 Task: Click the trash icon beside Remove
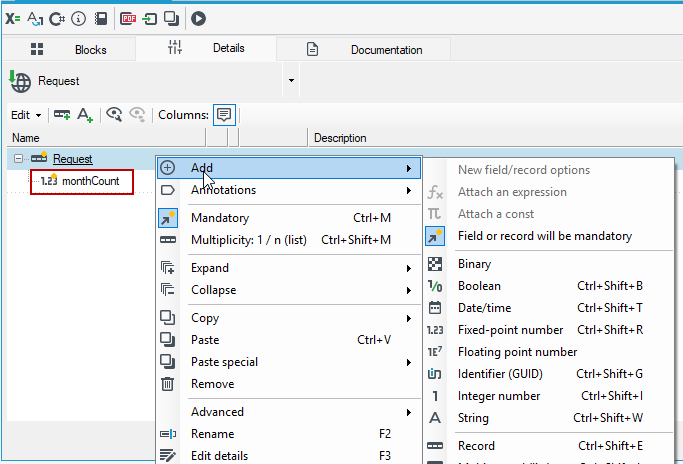tap(168, 384)
